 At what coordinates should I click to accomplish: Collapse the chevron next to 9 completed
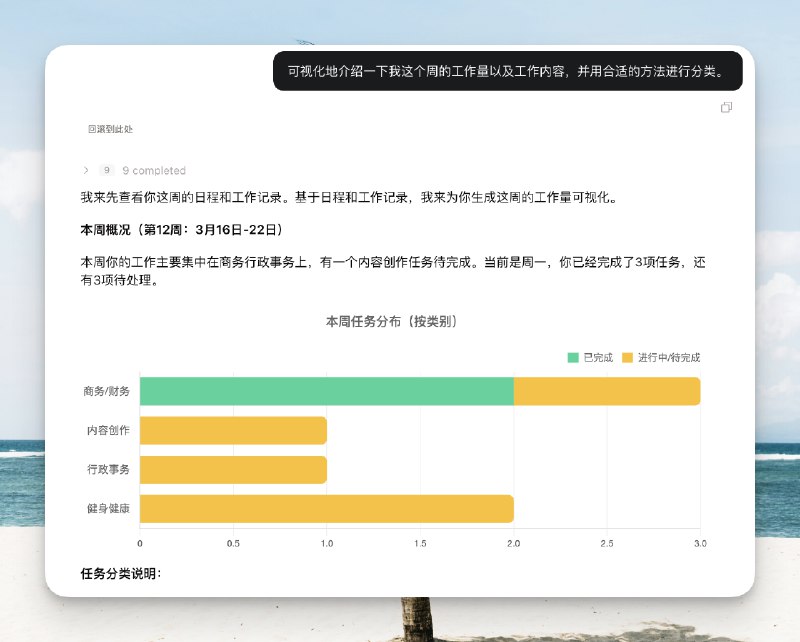(88, 170)
